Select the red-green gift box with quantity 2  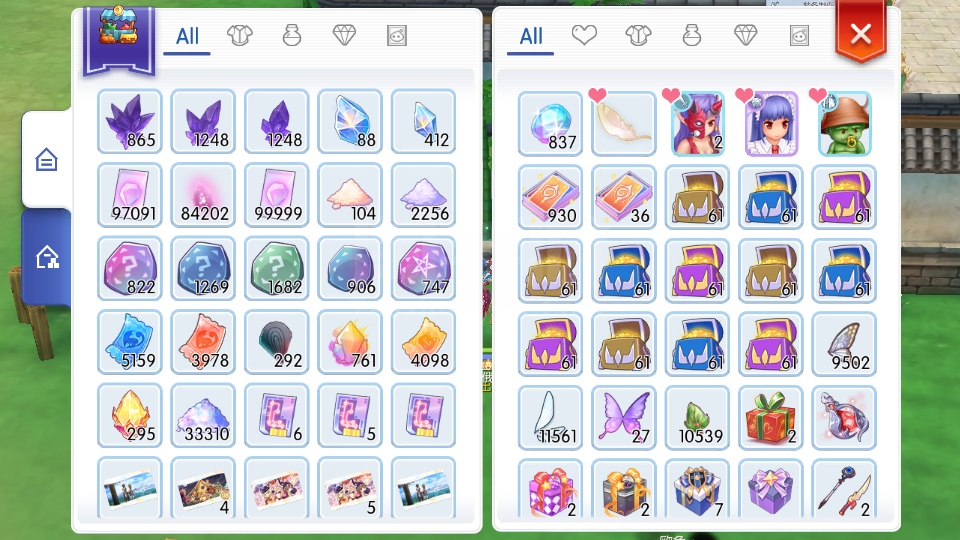(771, 418)
